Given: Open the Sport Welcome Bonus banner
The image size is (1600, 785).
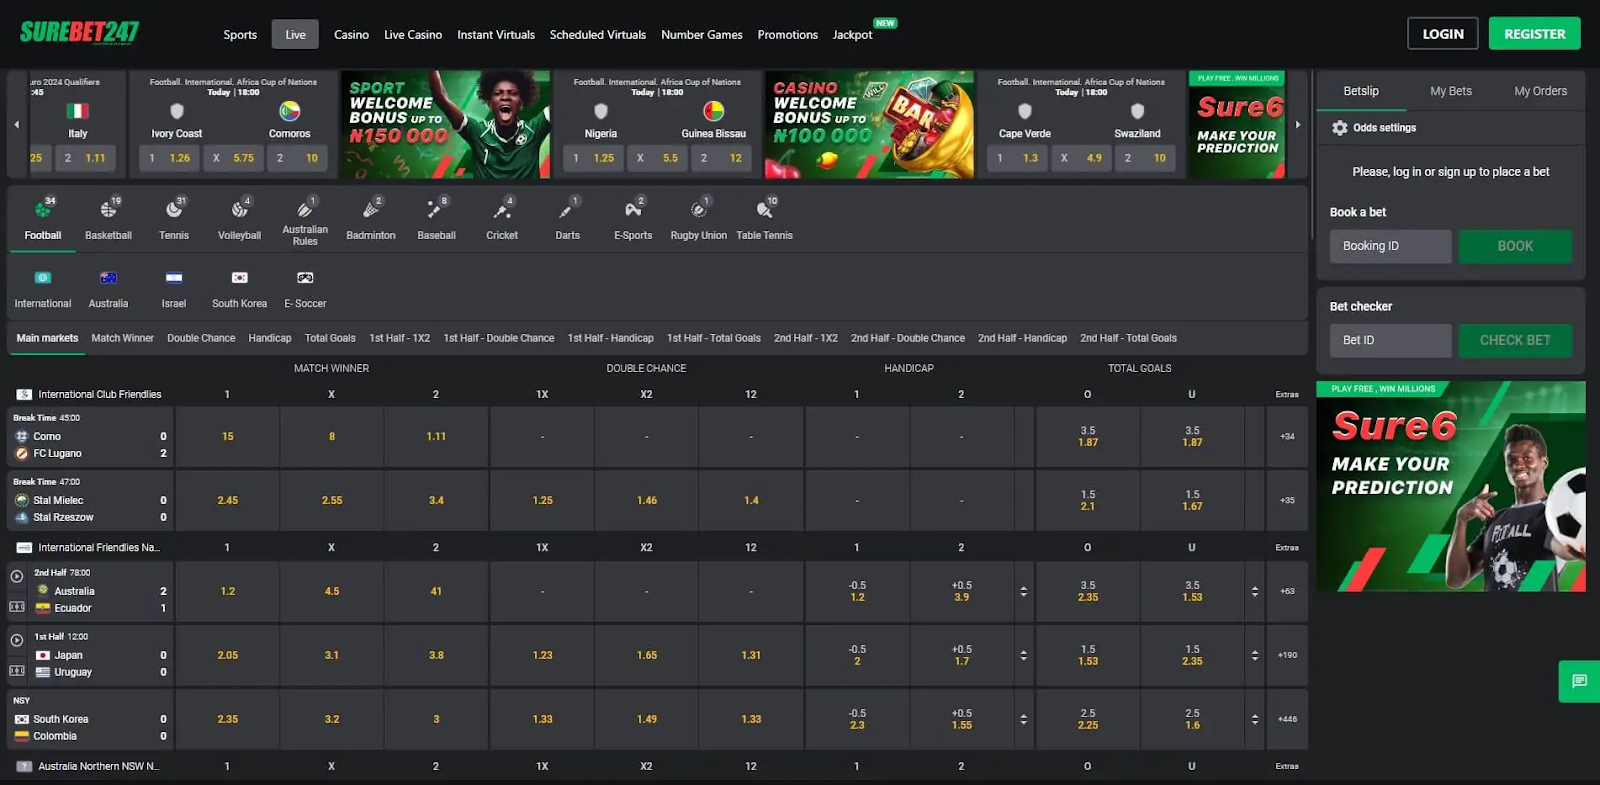Looking at the screenshot, I should [445, 125].
